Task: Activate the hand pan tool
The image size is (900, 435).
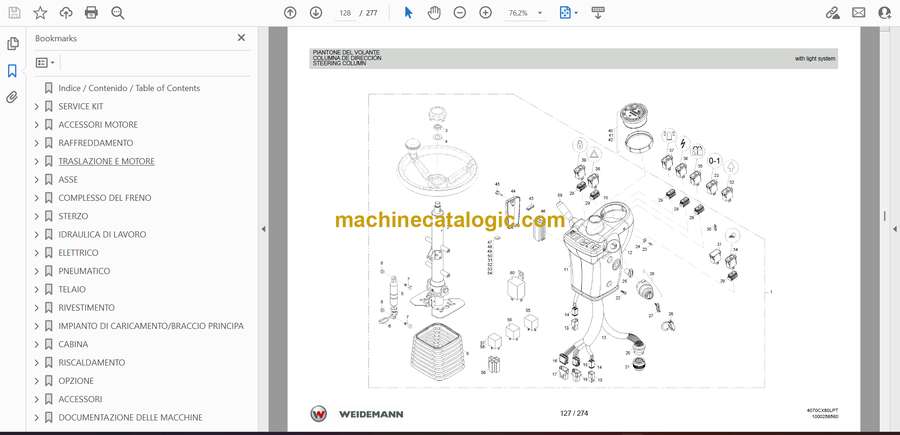Action: [x=435, y=13]
